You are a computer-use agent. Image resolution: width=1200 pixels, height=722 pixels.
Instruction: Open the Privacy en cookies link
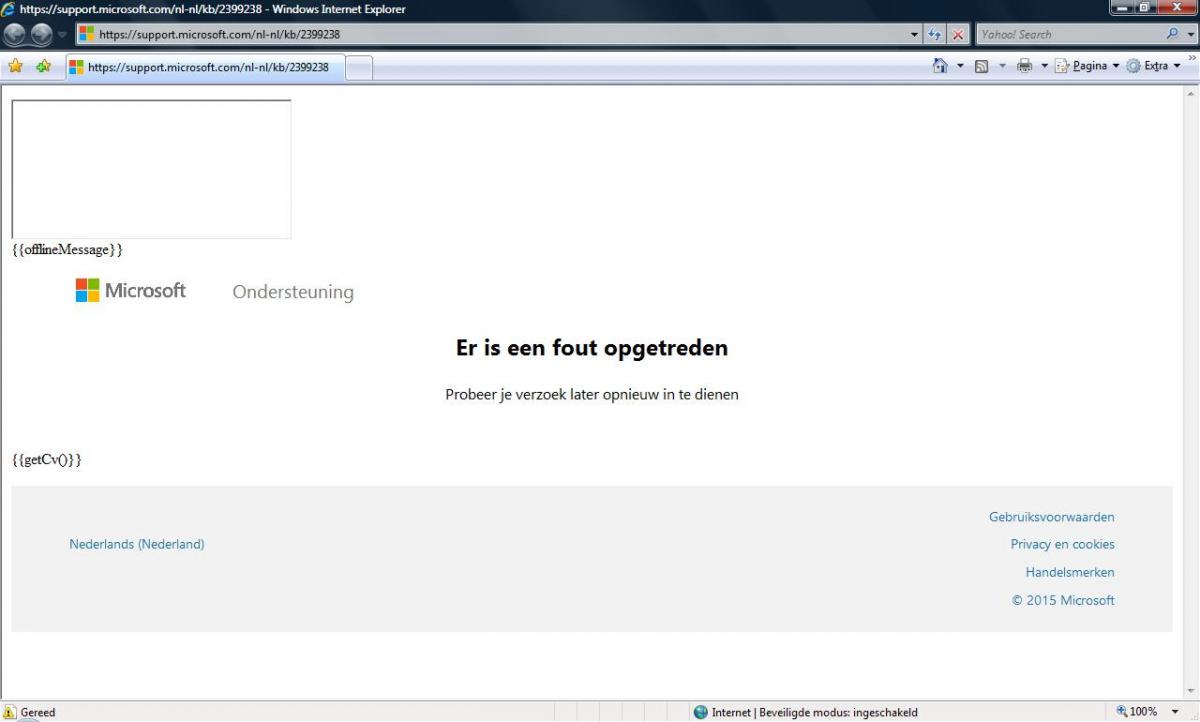(x=1063, y=544)
